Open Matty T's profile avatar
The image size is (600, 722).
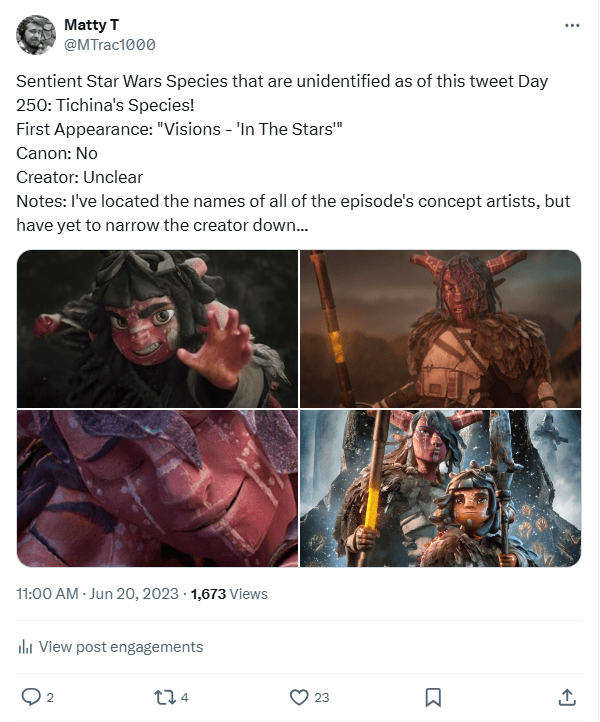coord(36,35)
